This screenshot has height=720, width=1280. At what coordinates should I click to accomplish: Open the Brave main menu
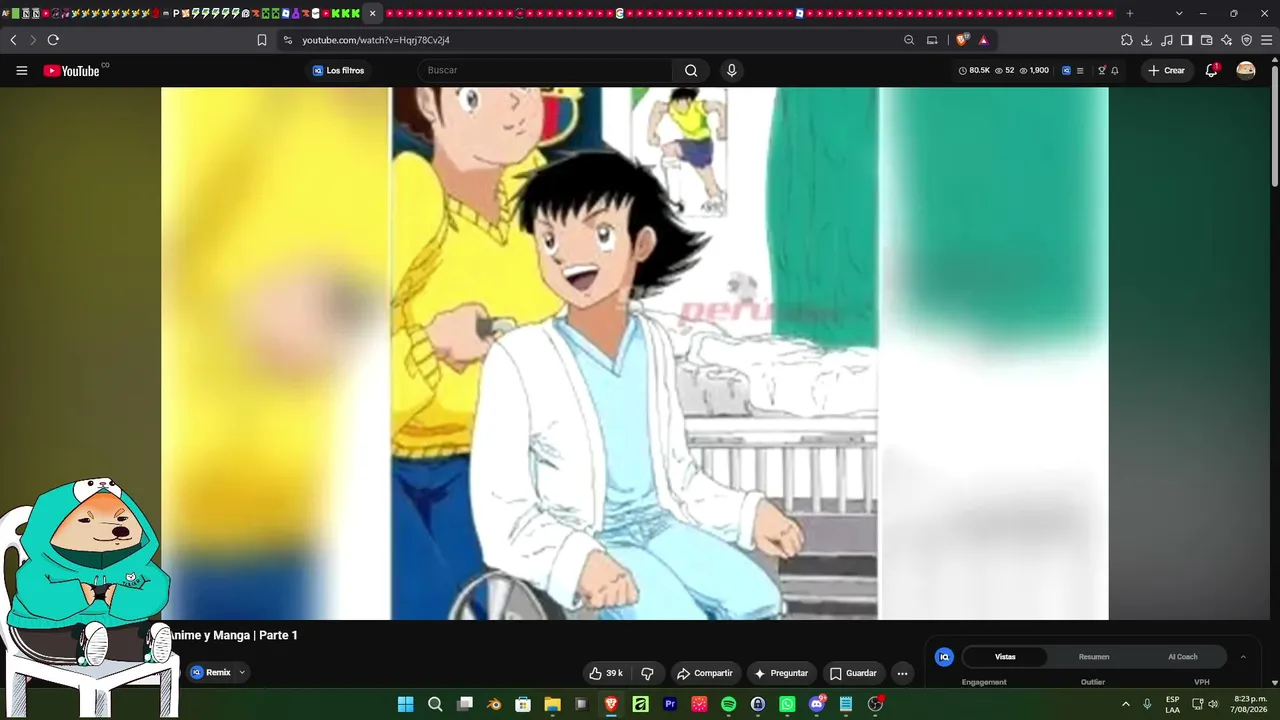pyautogui.click(x=1267, y=40)
